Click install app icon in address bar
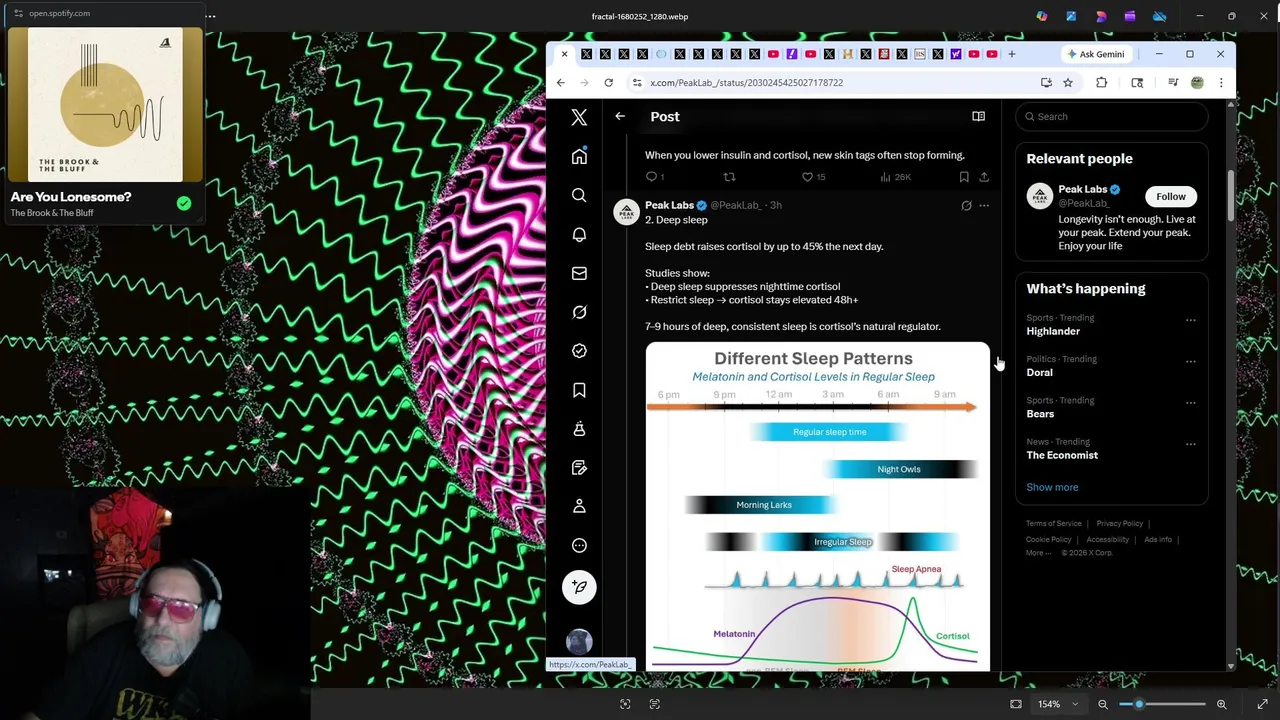 (x=1046, y=83)
